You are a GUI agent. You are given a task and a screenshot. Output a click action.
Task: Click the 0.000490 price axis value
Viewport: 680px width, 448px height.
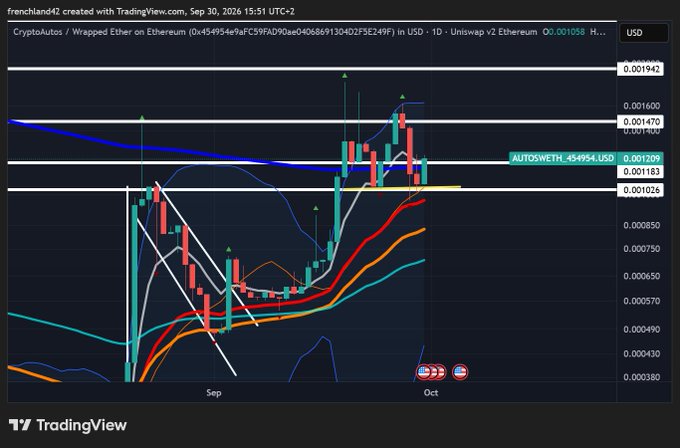click(x=641, y=329)
